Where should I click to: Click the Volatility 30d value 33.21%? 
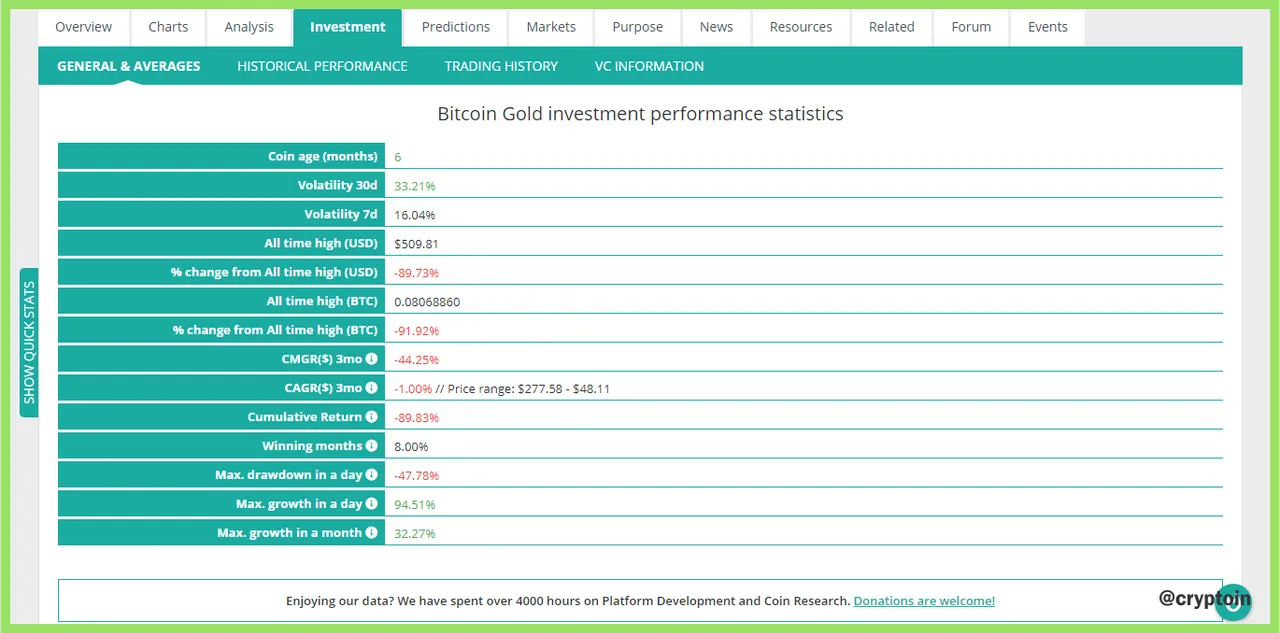pyautogui.click(x=415, y=186)
